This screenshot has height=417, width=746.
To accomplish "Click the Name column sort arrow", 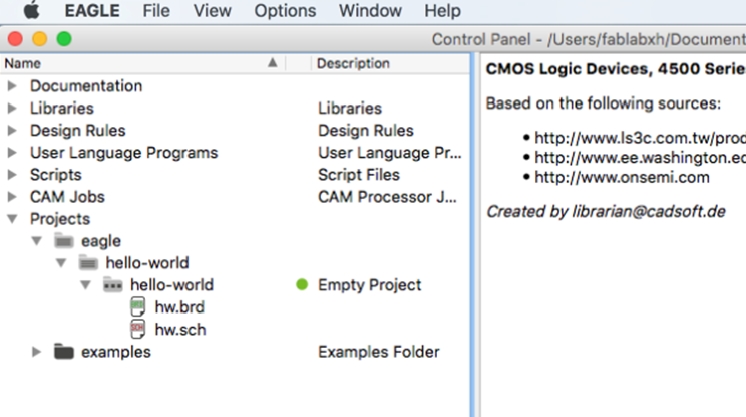I will (x=273, y=63).
